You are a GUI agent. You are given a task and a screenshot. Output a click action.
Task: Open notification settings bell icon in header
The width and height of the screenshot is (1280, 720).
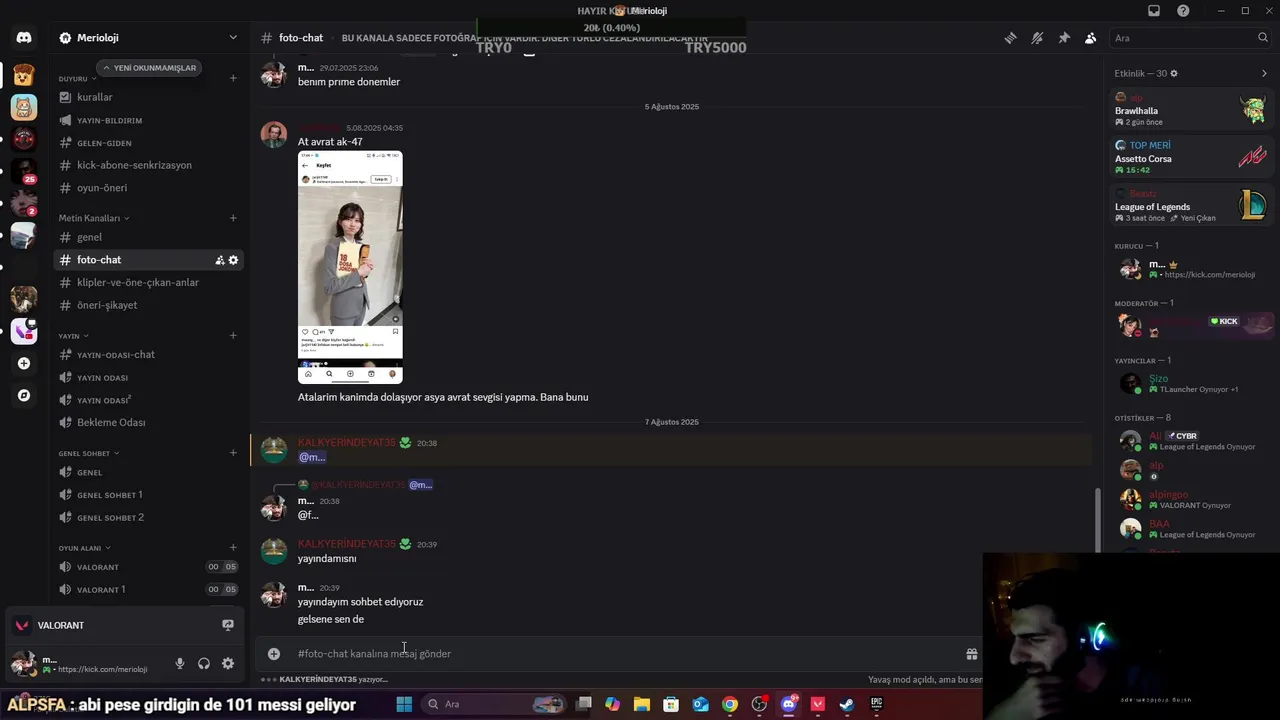pyautogui.click(x=1037, y=38)
